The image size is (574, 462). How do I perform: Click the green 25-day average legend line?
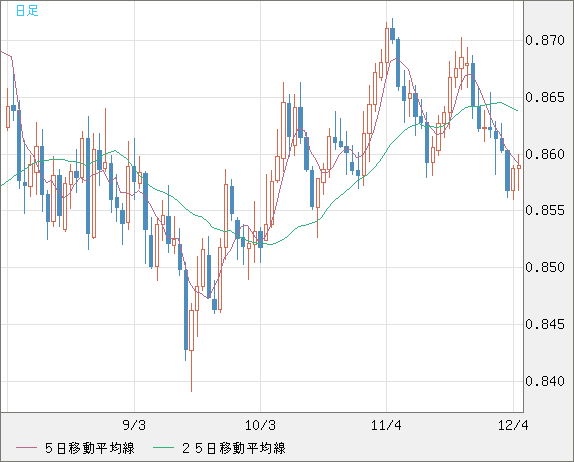pos(163,448)
